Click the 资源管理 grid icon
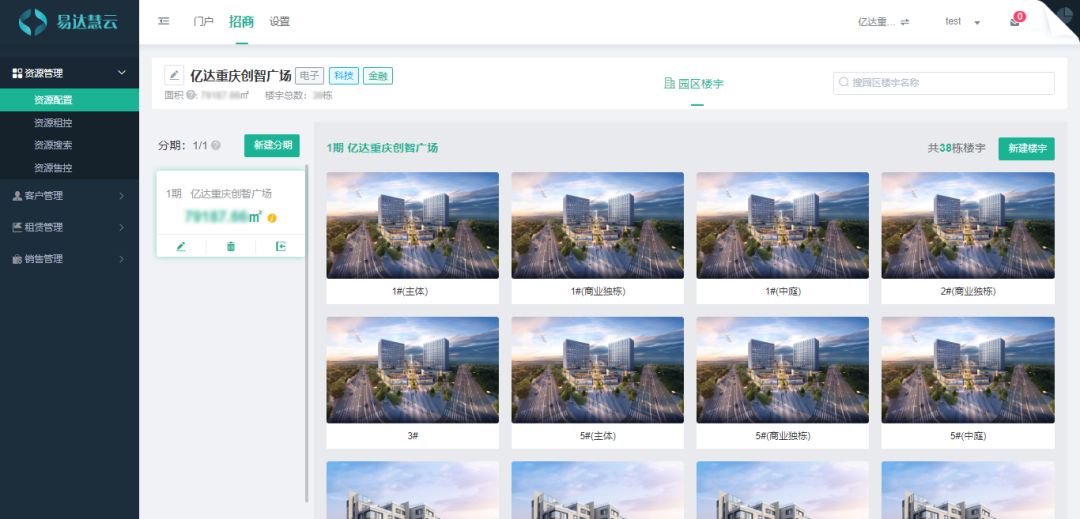The width and height of the screenshot is (1080, 519). [x=17, y=73]
